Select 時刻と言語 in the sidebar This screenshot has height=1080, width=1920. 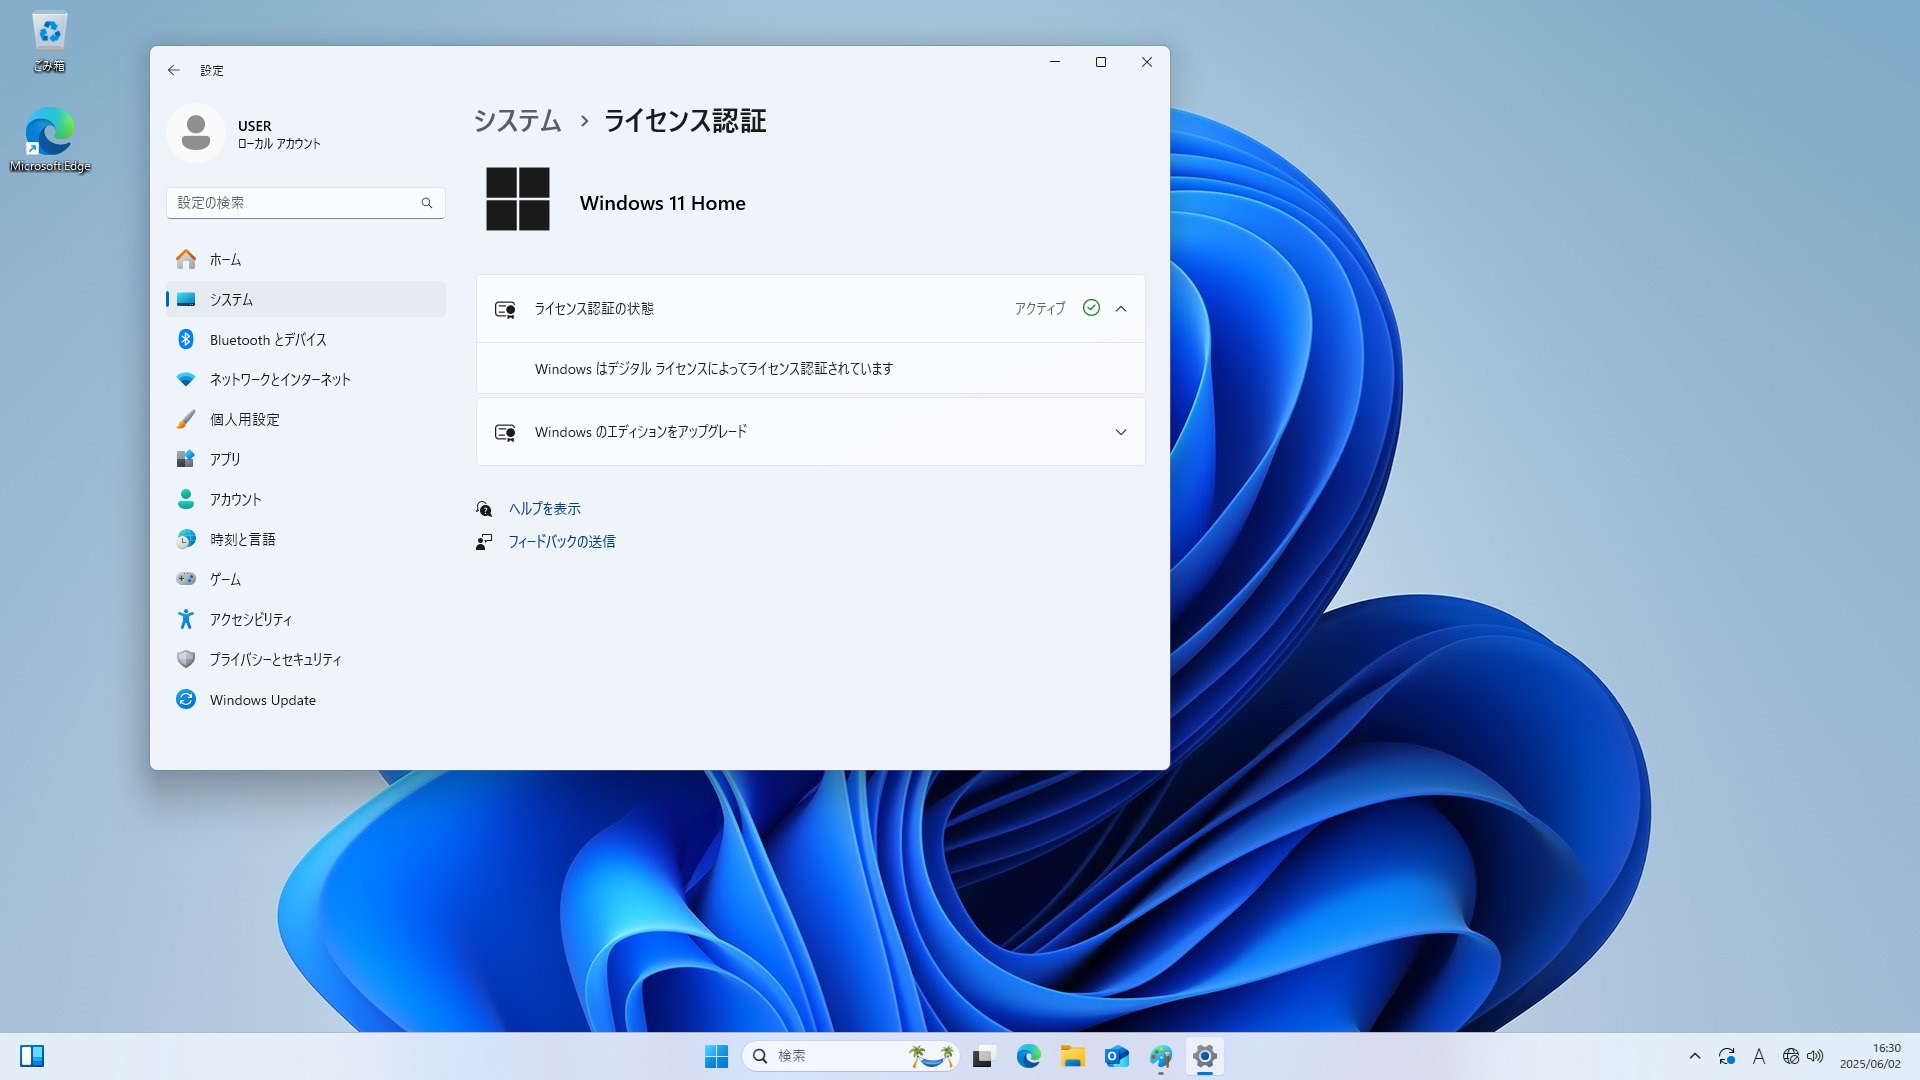306,539
